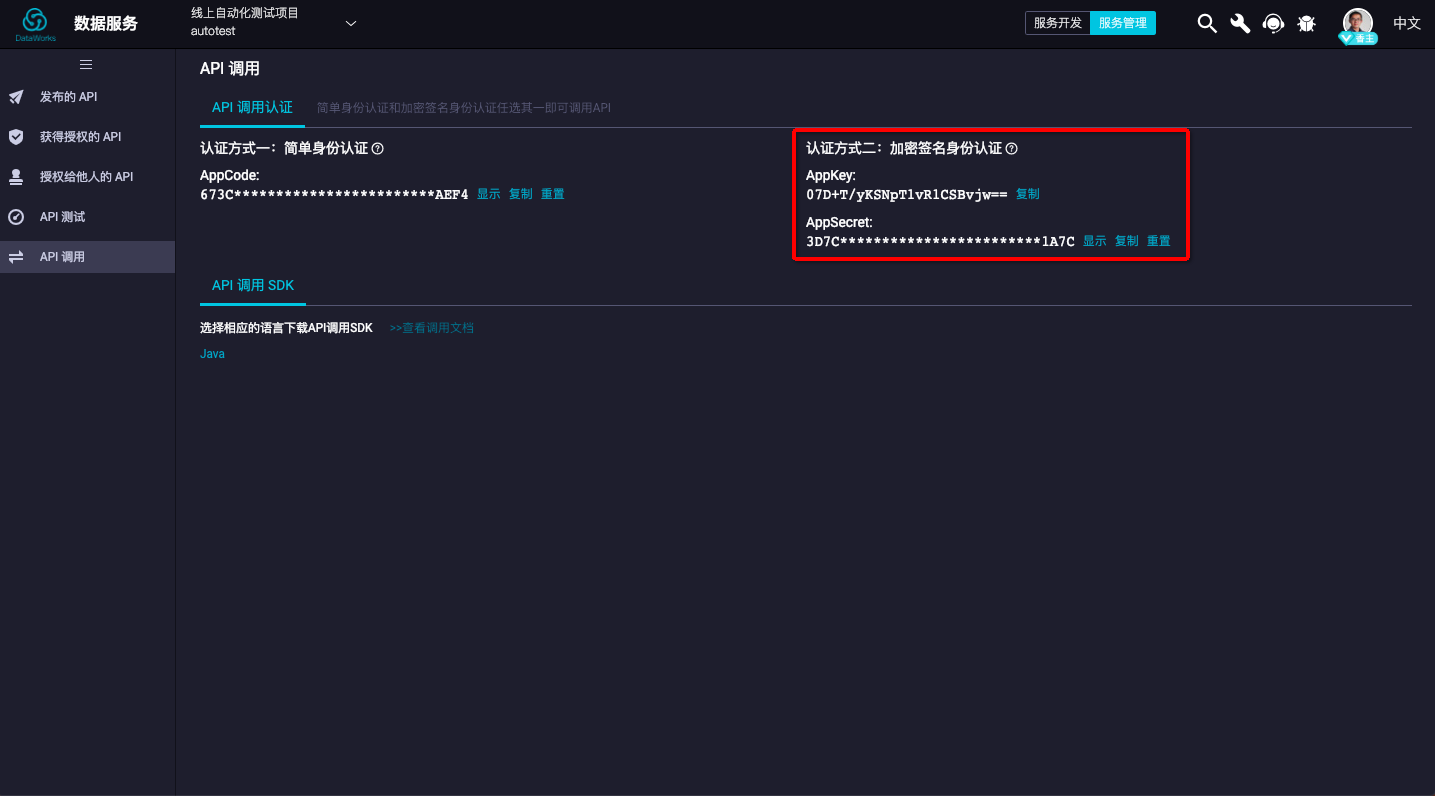Show help for 简单身份认证 question icon
1435x796 pixels.
[378, 148]
